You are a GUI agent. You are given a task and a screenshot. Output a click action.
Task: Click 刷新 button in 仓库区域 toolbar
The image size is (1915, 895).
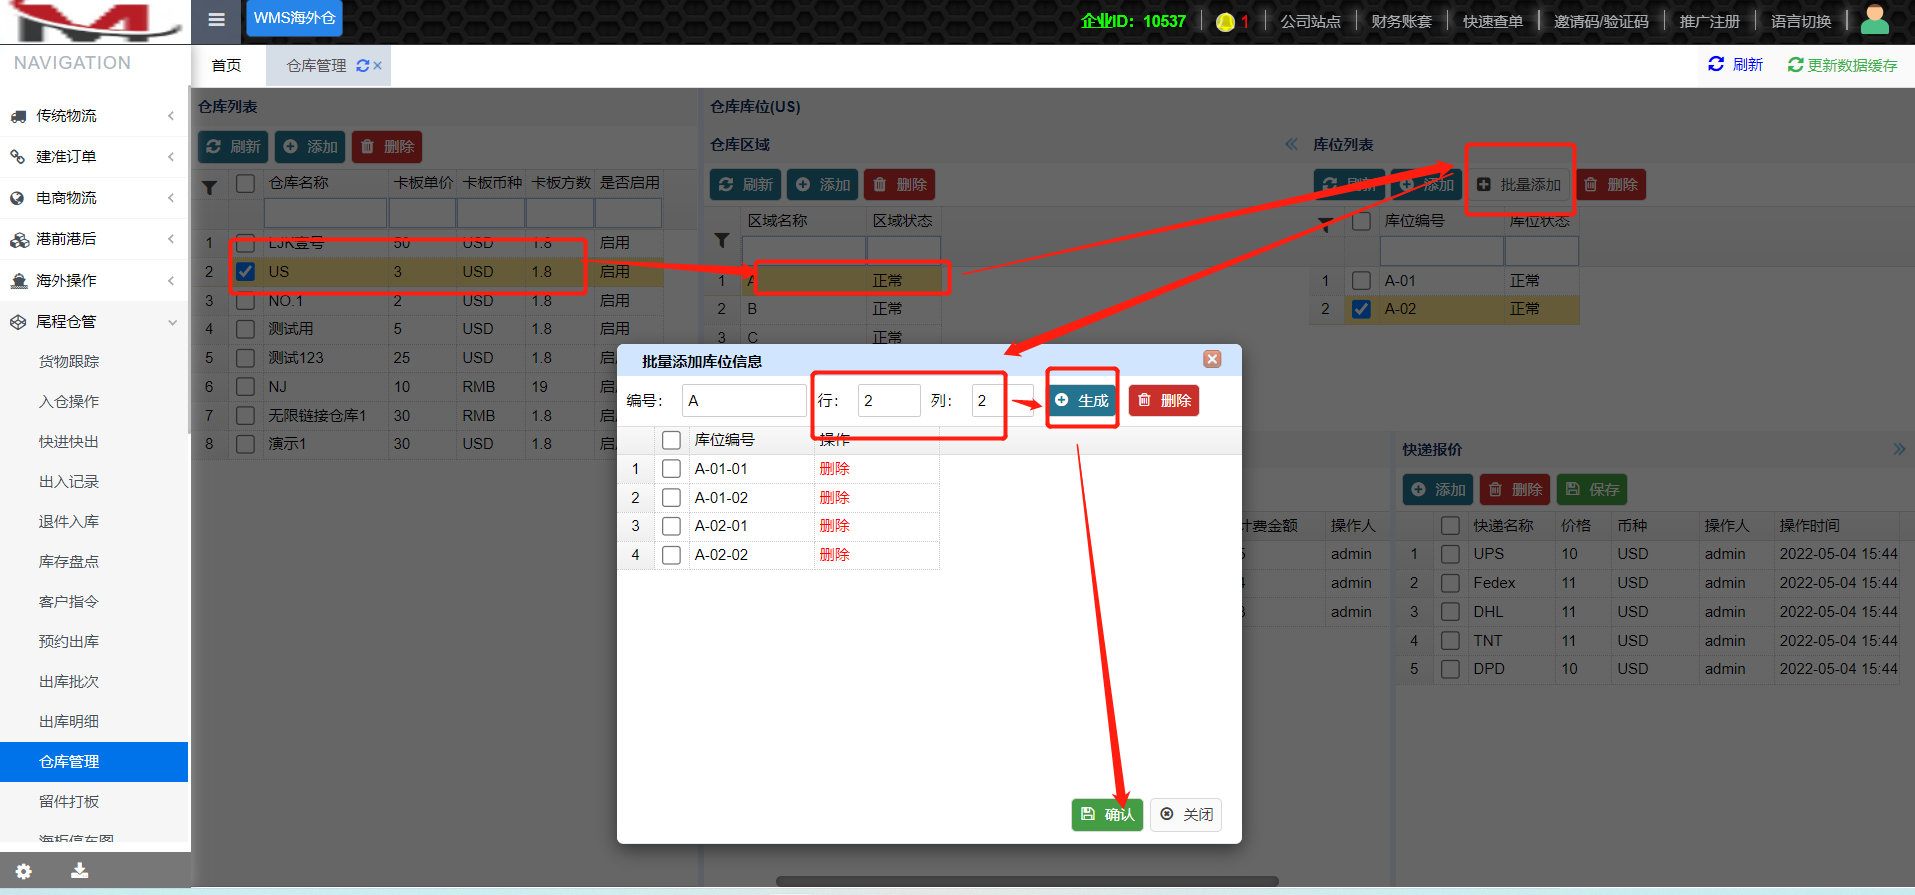745,185
